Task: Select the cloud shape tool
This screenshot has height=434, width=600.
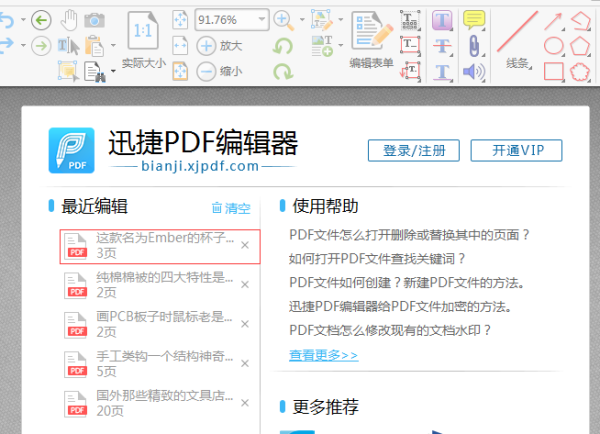Action: coord(580,72)
